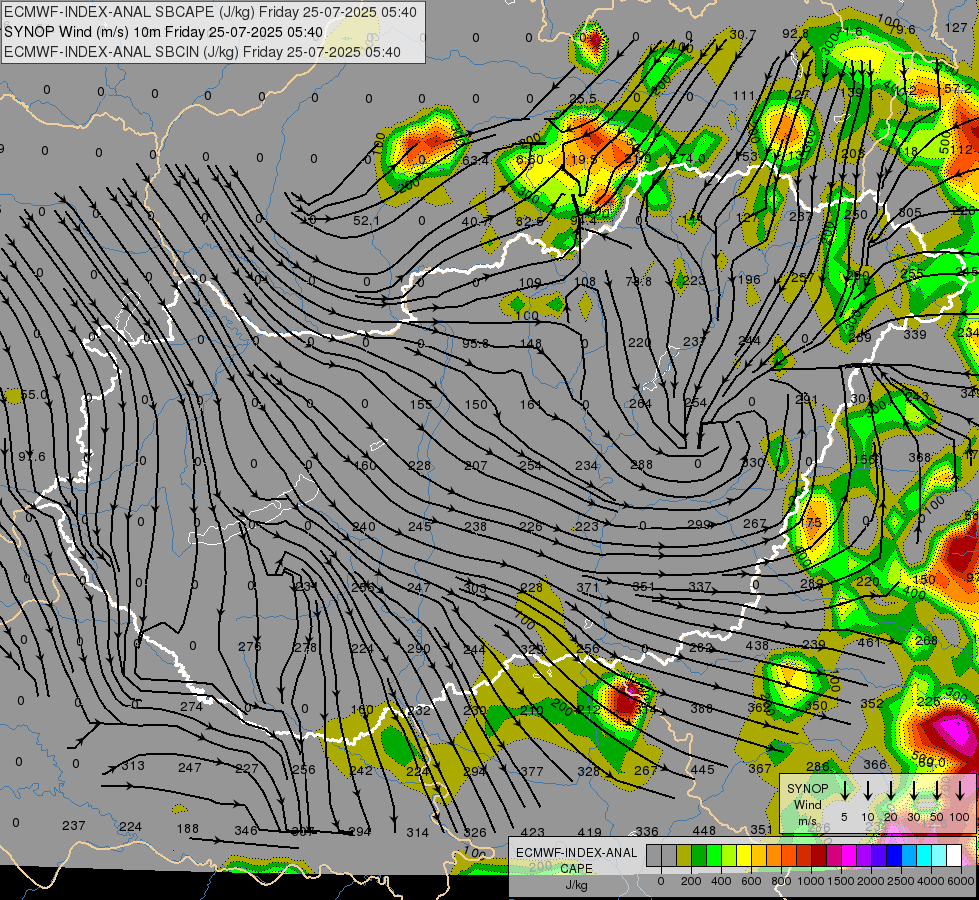Pick the olive 100–200 CAPE legend swatch
The width and height of the screenshot is (979, 900).
pyautogui.click(x=684, y=855)
